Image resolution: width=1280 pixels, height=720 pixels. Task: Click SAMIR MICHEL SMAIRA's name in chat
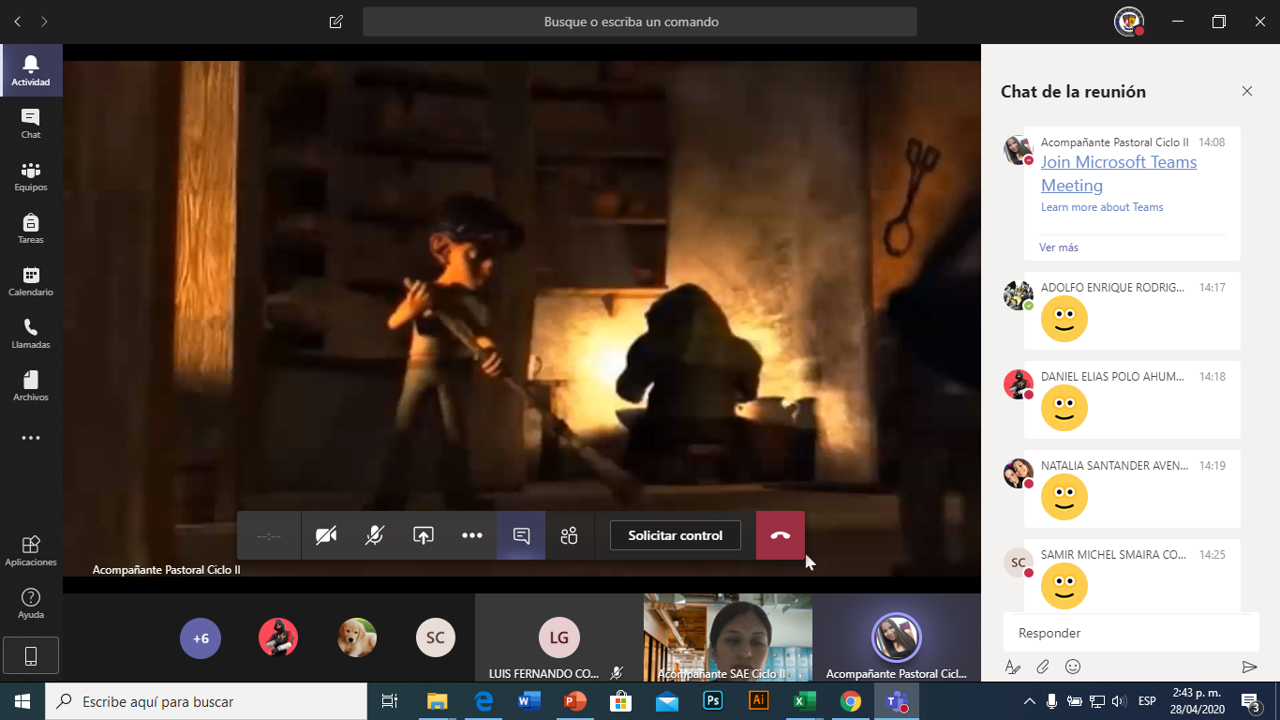1113,554
